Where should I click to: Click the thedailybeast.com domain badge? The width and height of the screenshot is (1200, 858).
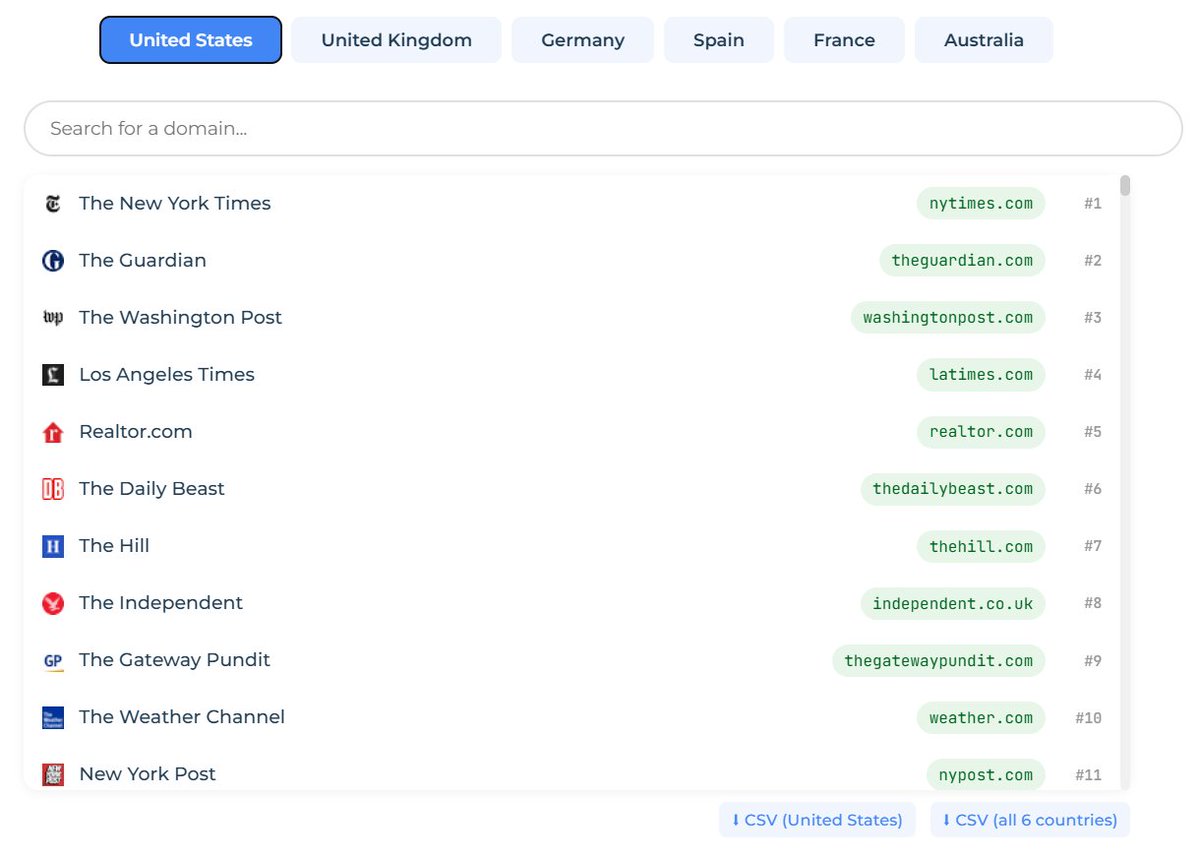click(x=953, y=489)
